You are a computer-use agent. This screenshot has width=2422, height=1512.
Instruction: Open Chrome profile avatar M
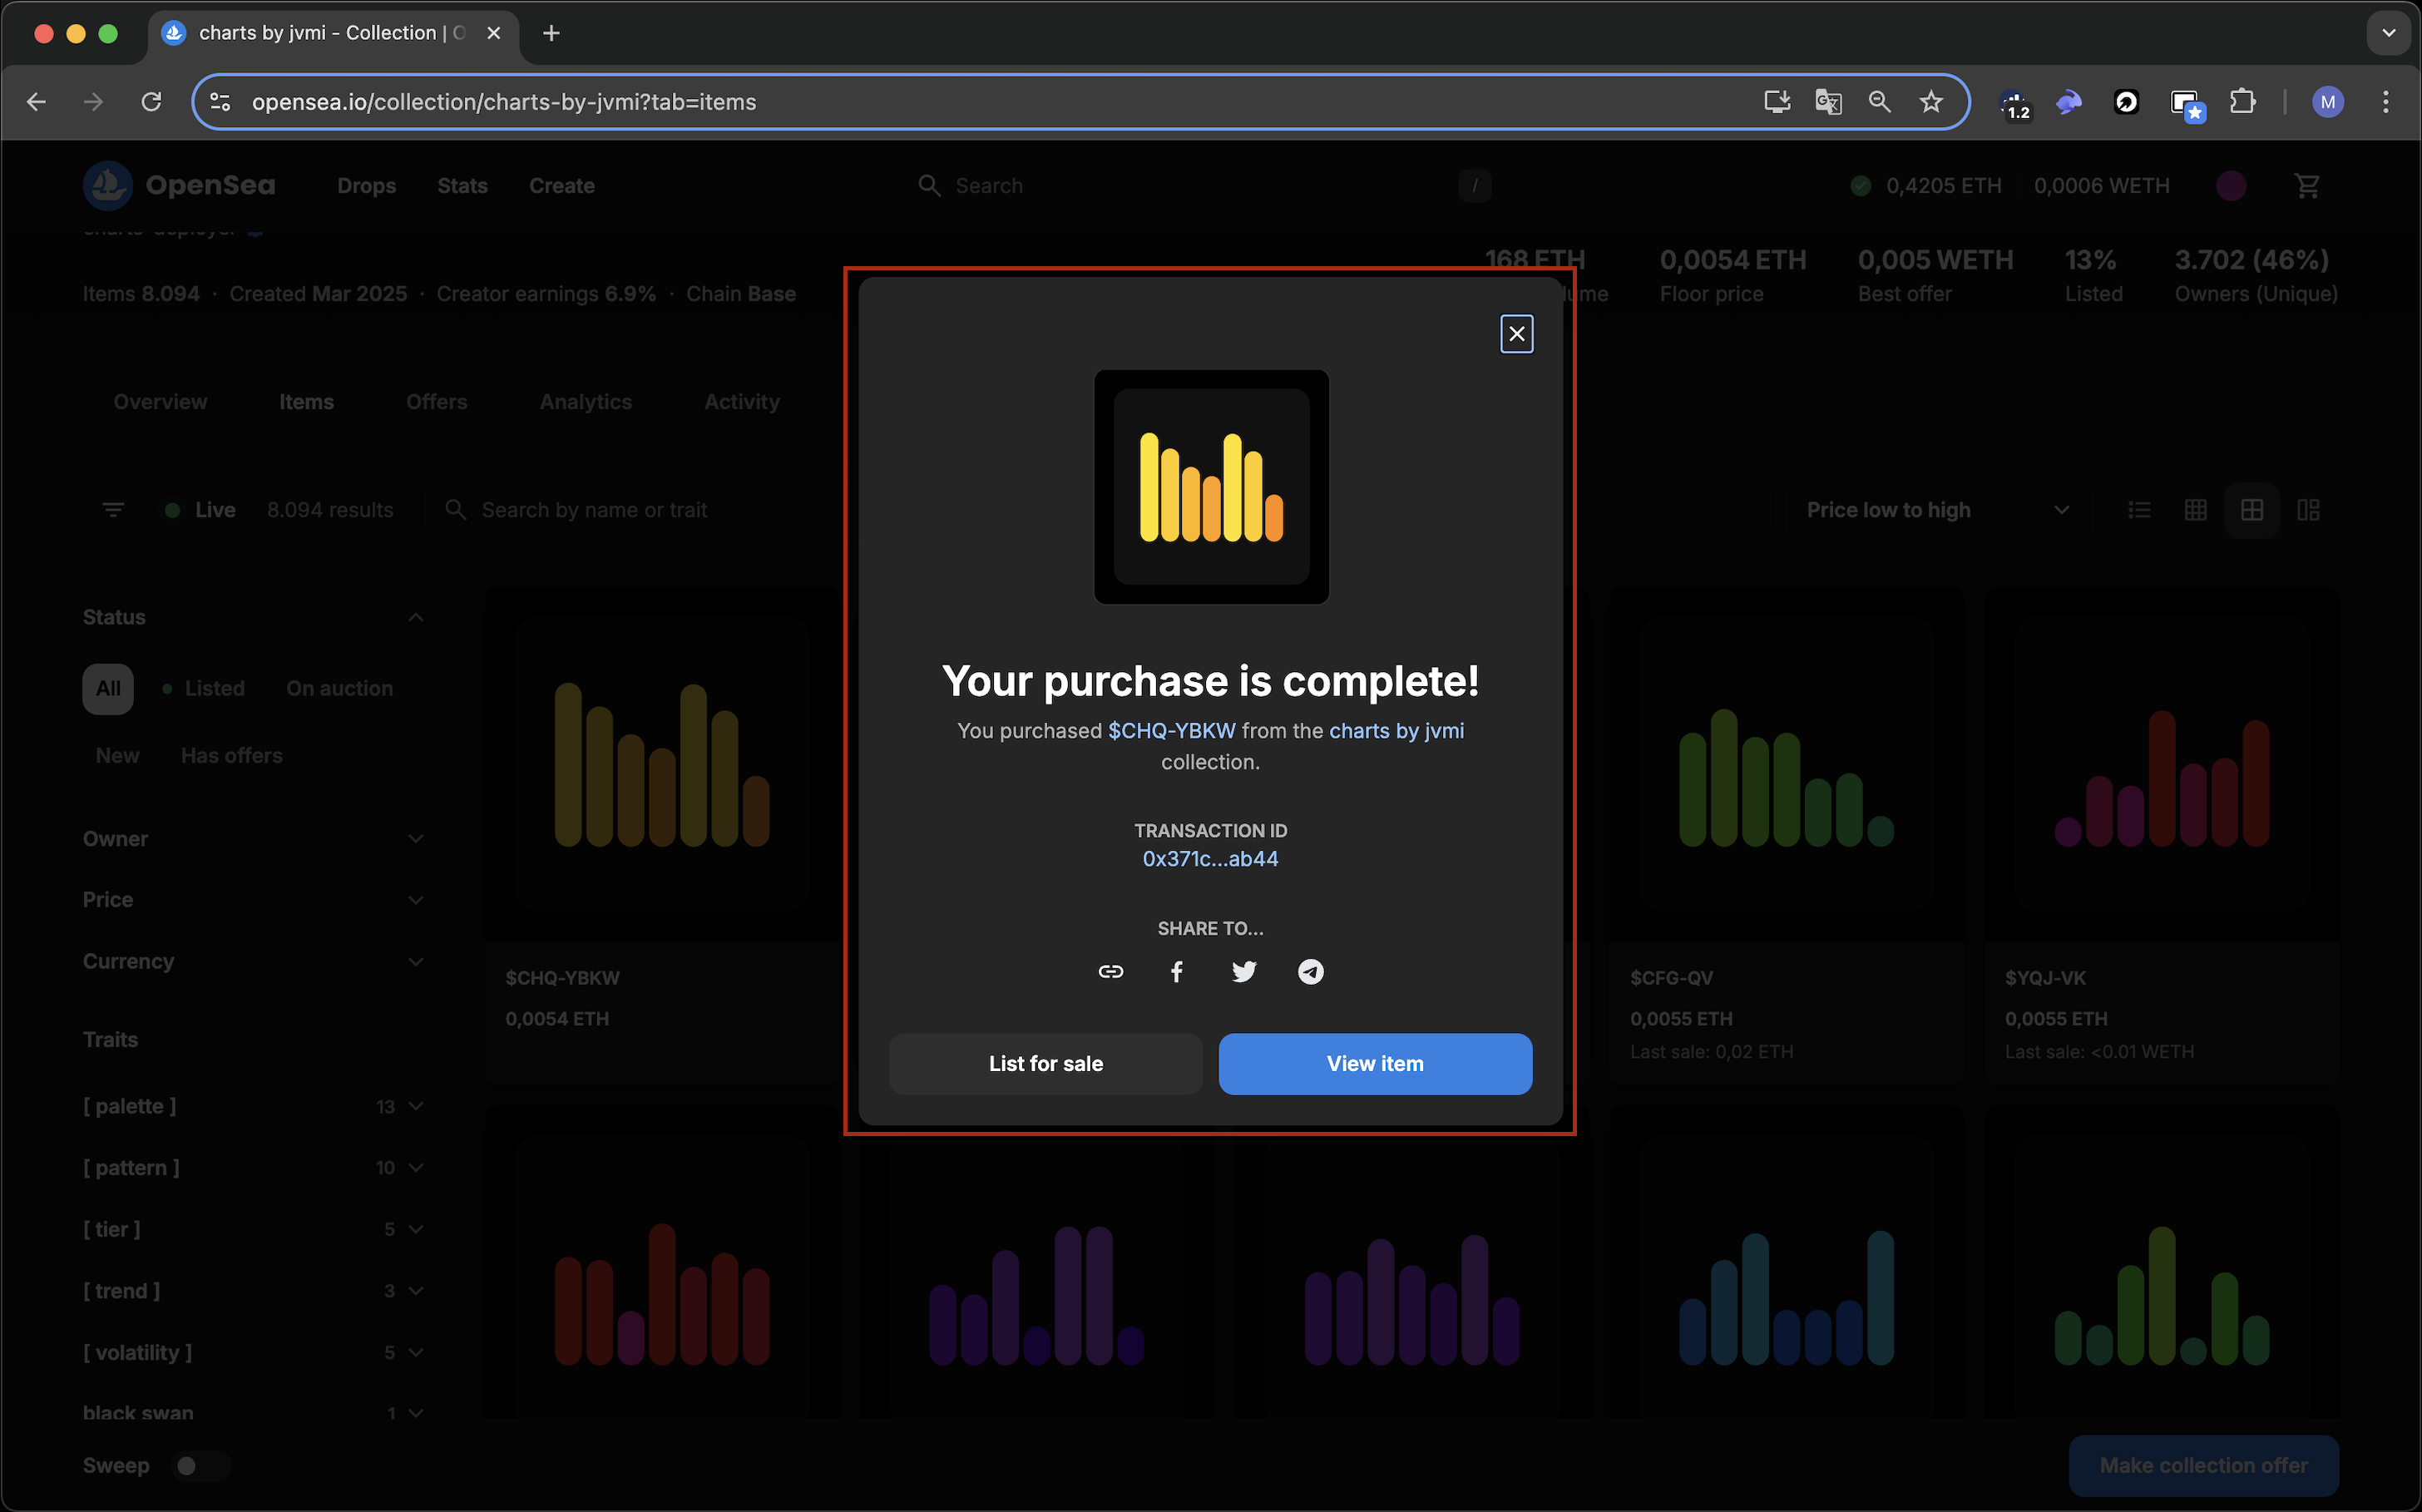coord(2327,102)
